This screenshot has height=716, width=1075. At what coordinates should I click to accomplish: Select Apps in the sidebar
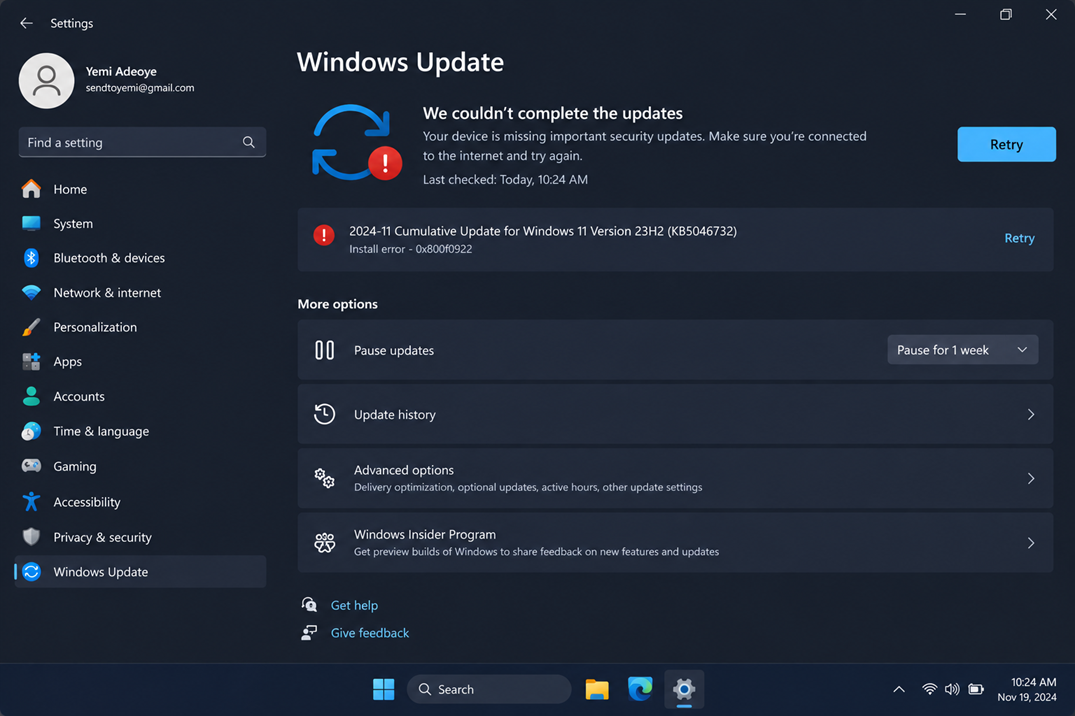click(x=141, y=361)
